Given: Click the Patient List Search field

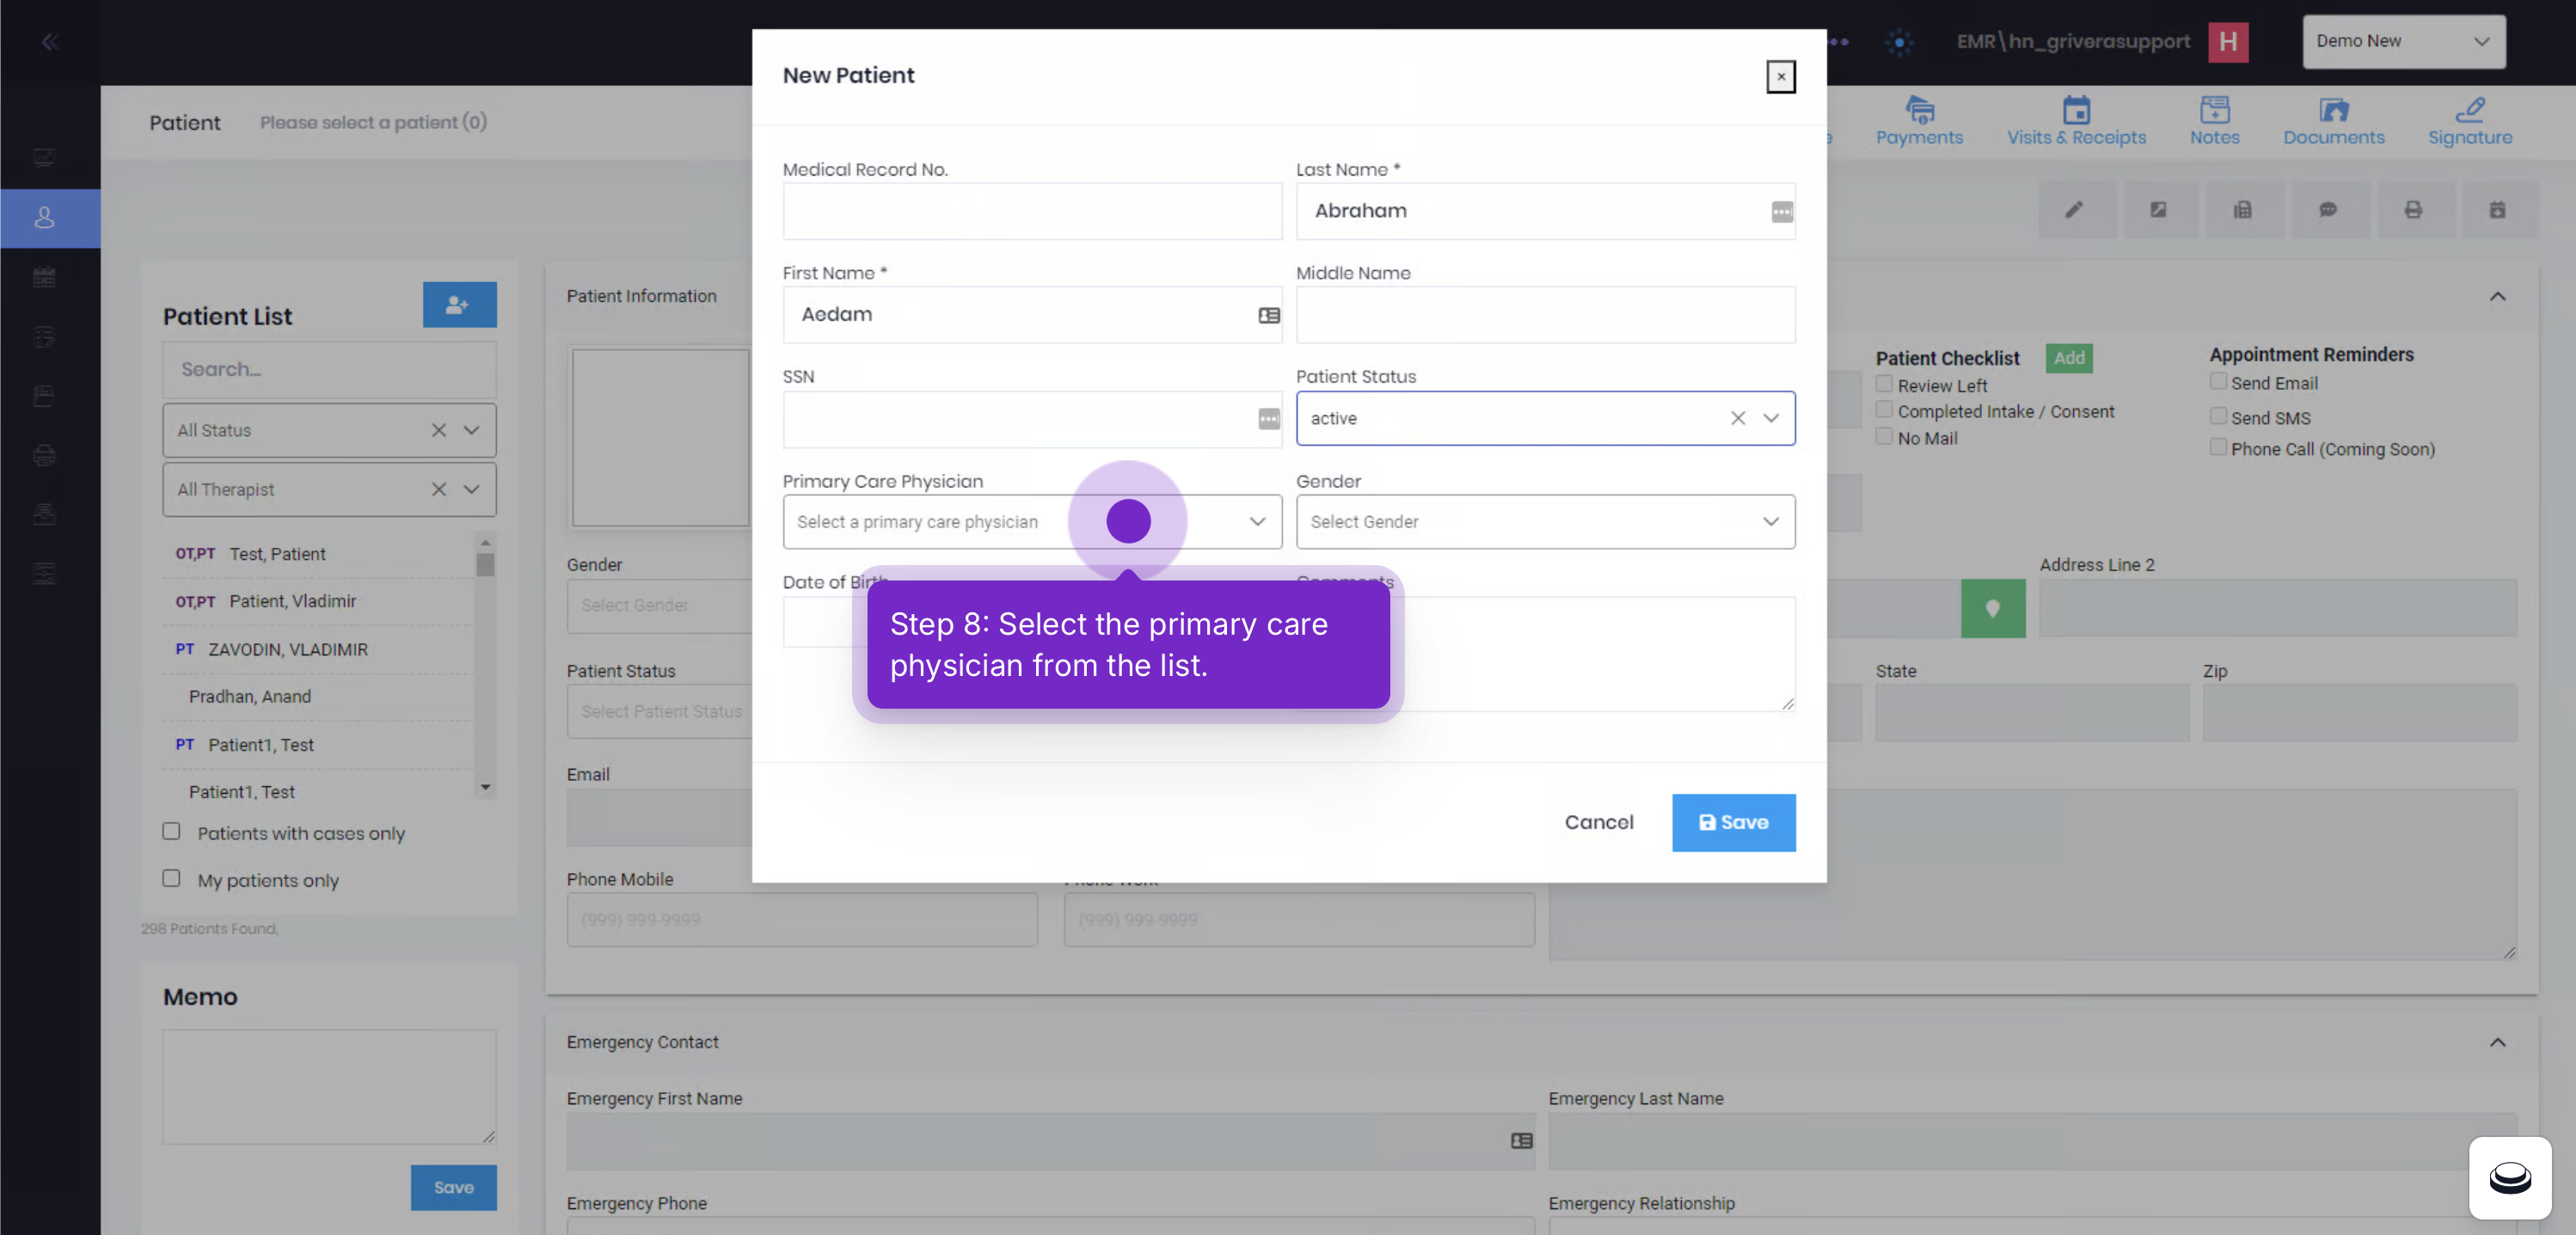Looking at the screenshot, I should (x=329, y=370).
